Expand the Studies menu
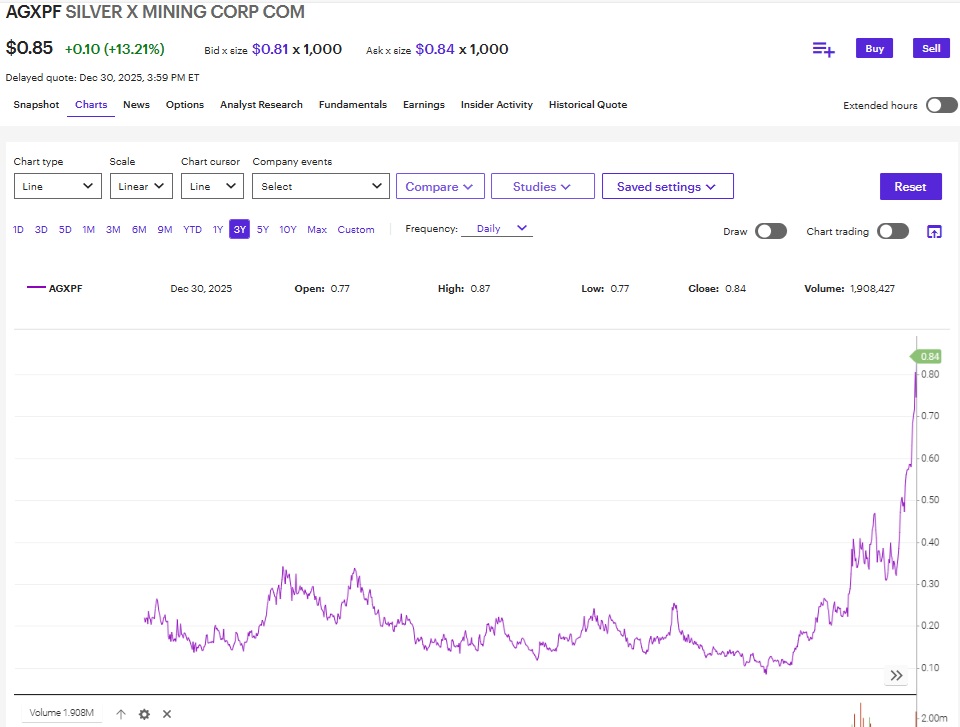 (x=542, y=186)
